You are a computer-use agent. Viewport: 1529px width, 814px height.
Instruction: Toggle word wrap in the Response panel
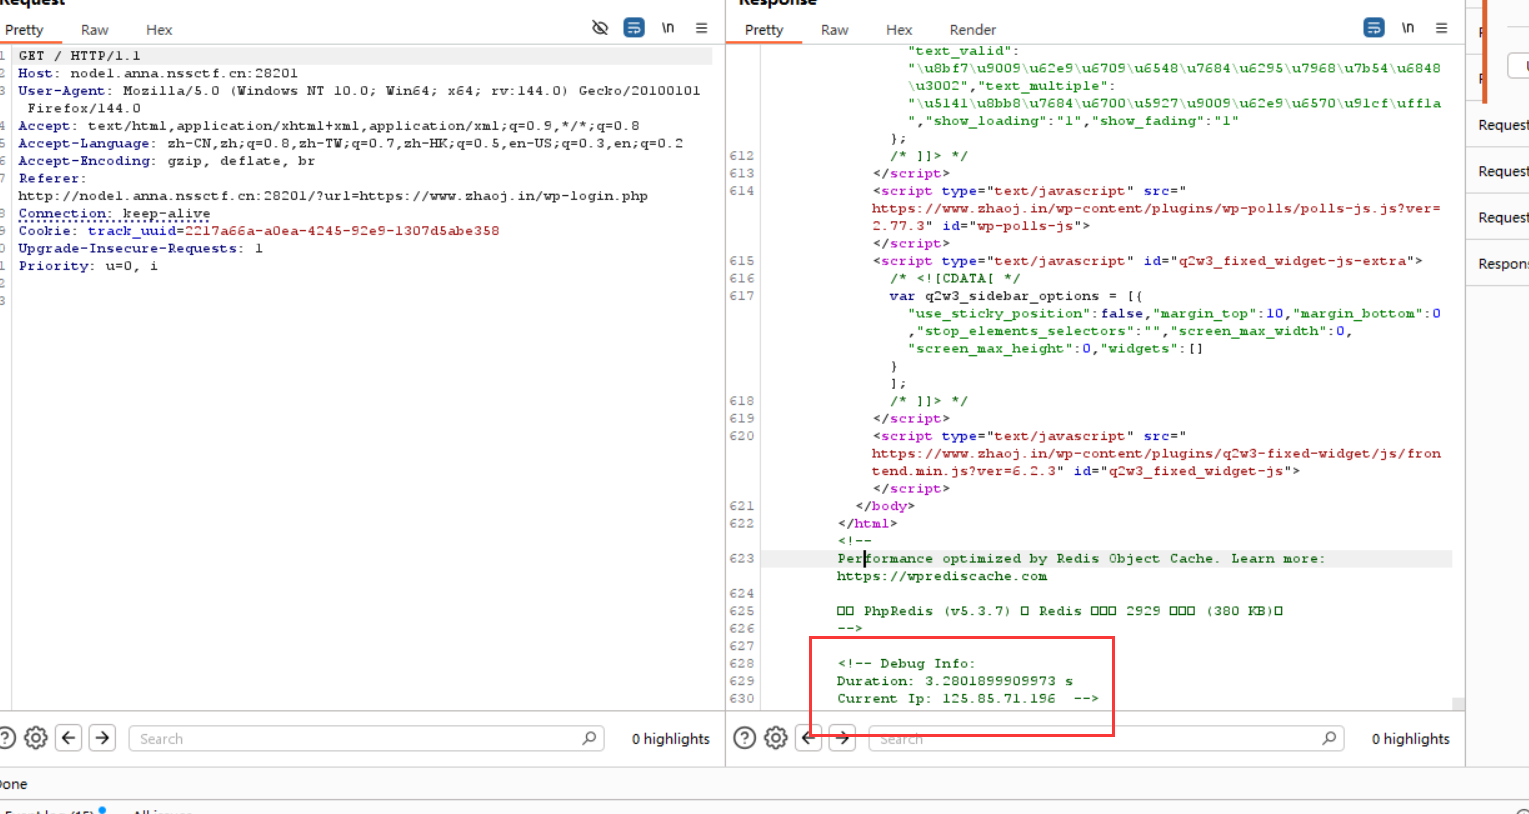coord(1374,28)
